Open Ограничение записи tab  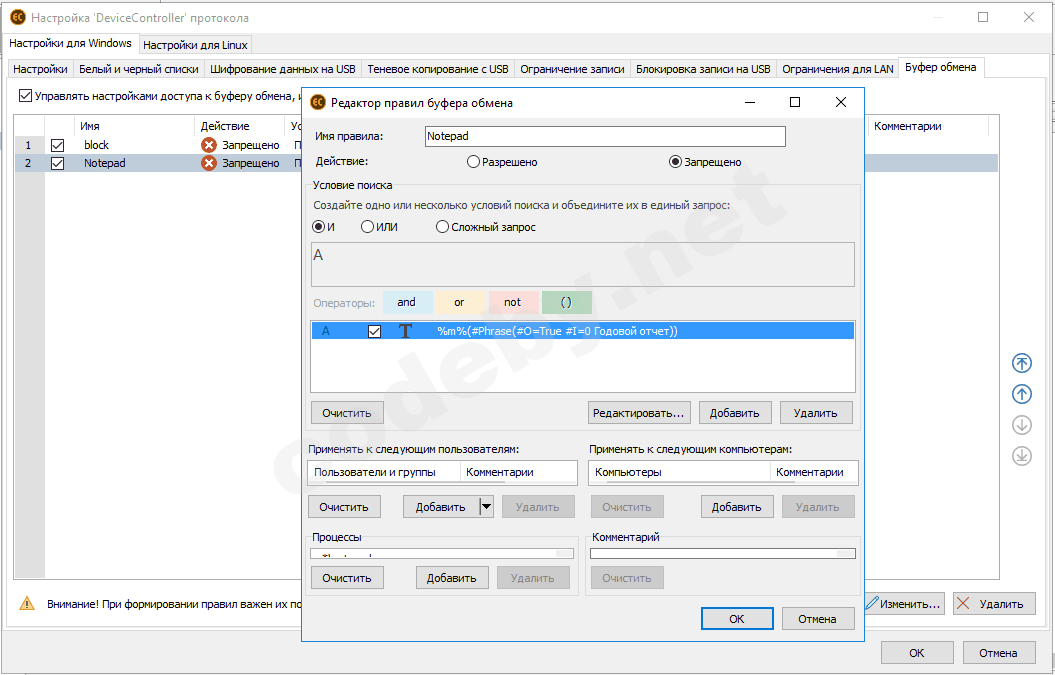pos(573,69)
